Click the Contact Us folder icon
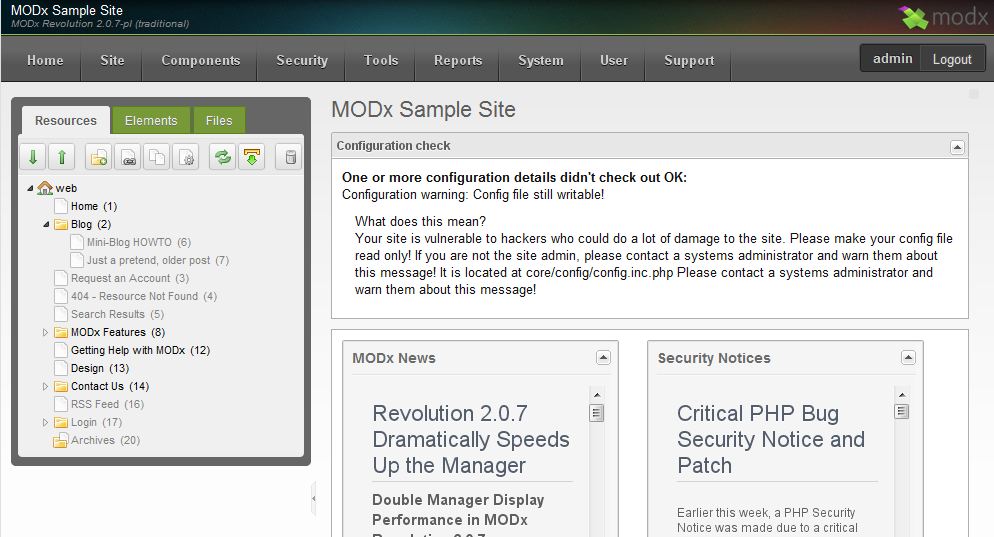The image size is (994, 537). (61, 386)
